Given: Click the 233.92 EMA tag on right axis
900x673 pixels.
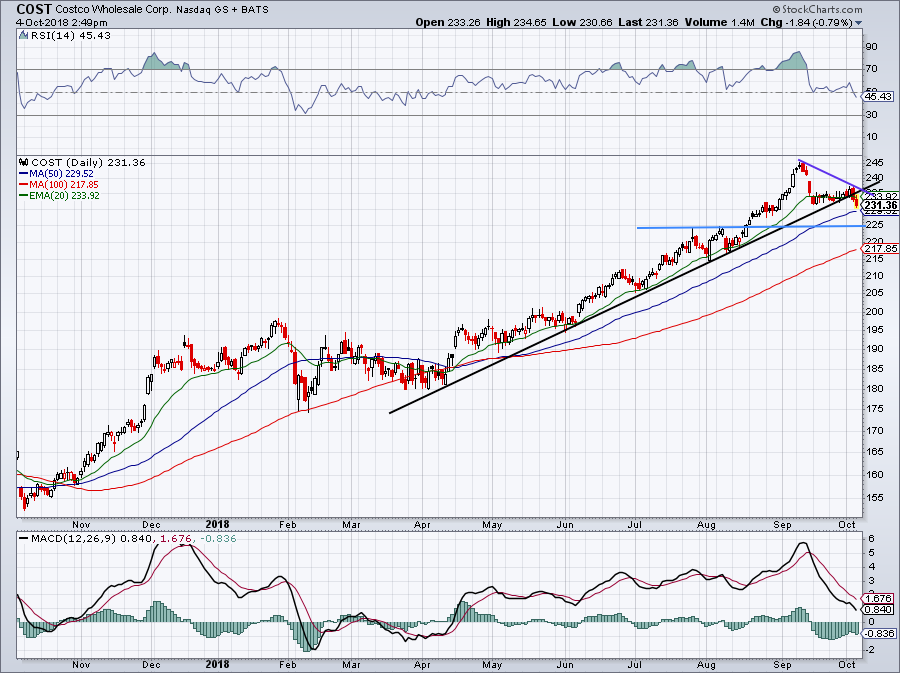Looking at the screenshot, I should (x=881, y=196).
